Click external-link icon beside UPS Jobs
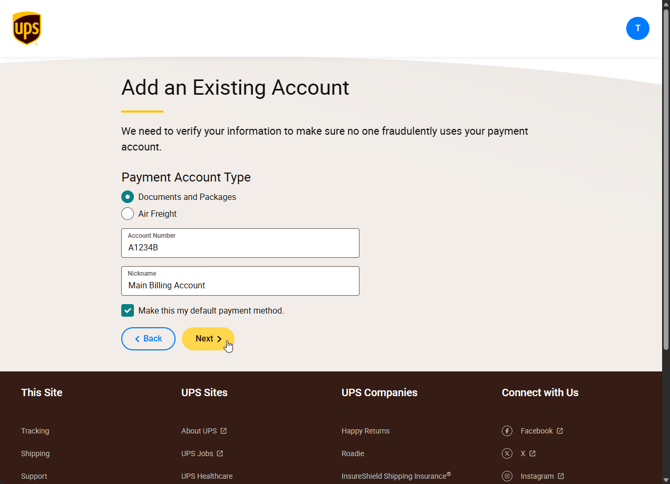The image size is (670, 484). pyautogui.click(x=220, y=453)
